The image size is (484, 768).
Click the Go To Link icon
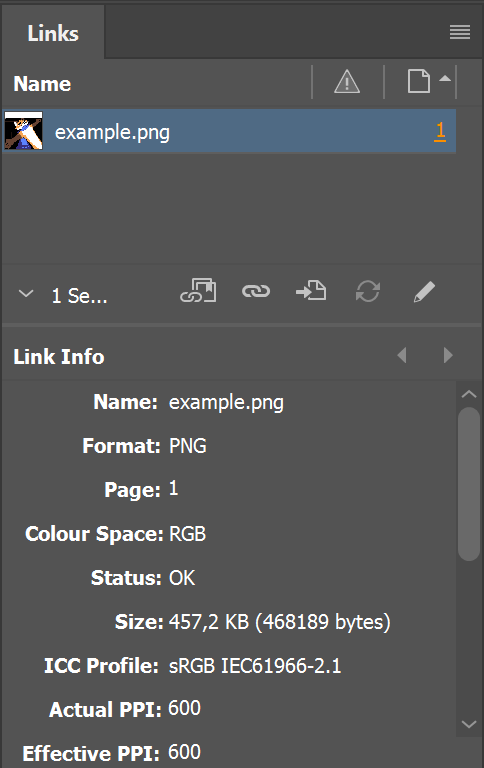(311, 291)
